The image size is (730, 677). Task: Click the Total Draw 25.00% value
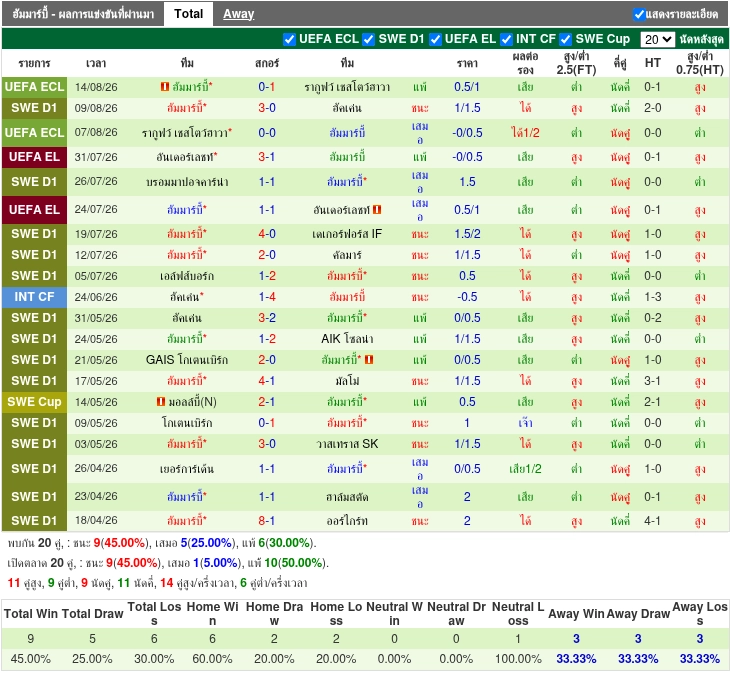click(92, 659)
